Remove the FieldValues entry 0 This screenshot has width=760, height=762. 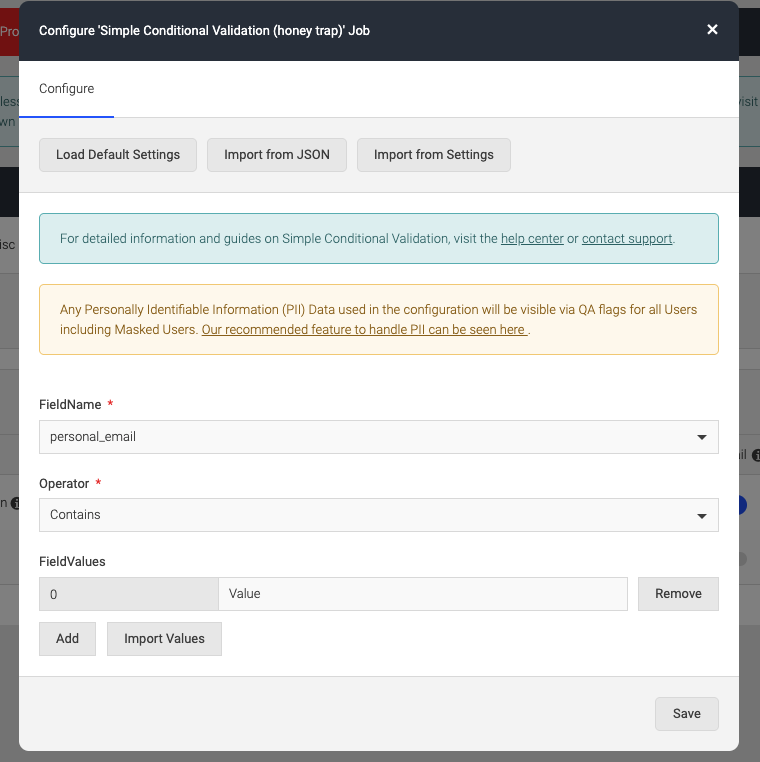coord(678,594)
